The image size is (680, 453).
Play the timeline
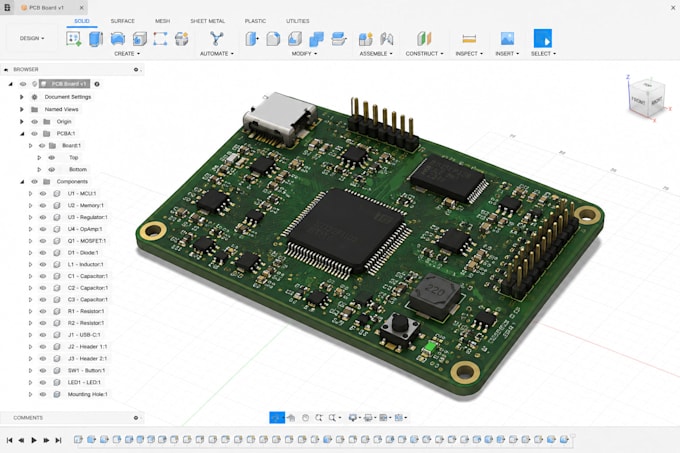[x=34, y=440]
